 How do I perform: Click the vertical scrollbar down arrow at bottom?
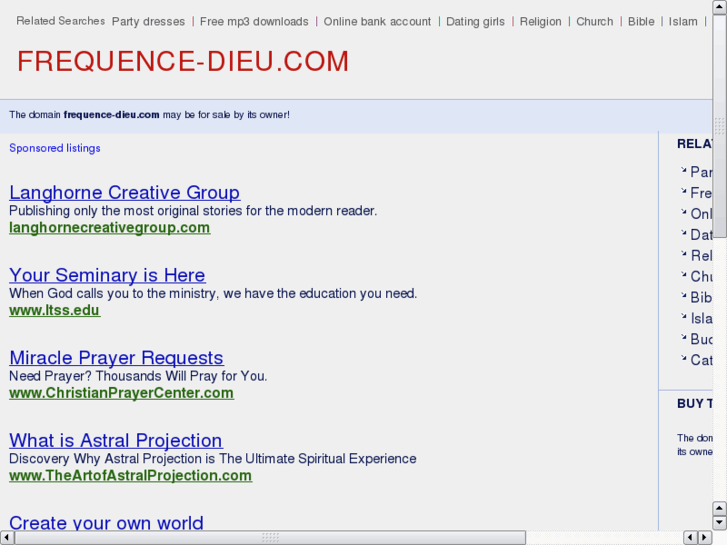720,523
